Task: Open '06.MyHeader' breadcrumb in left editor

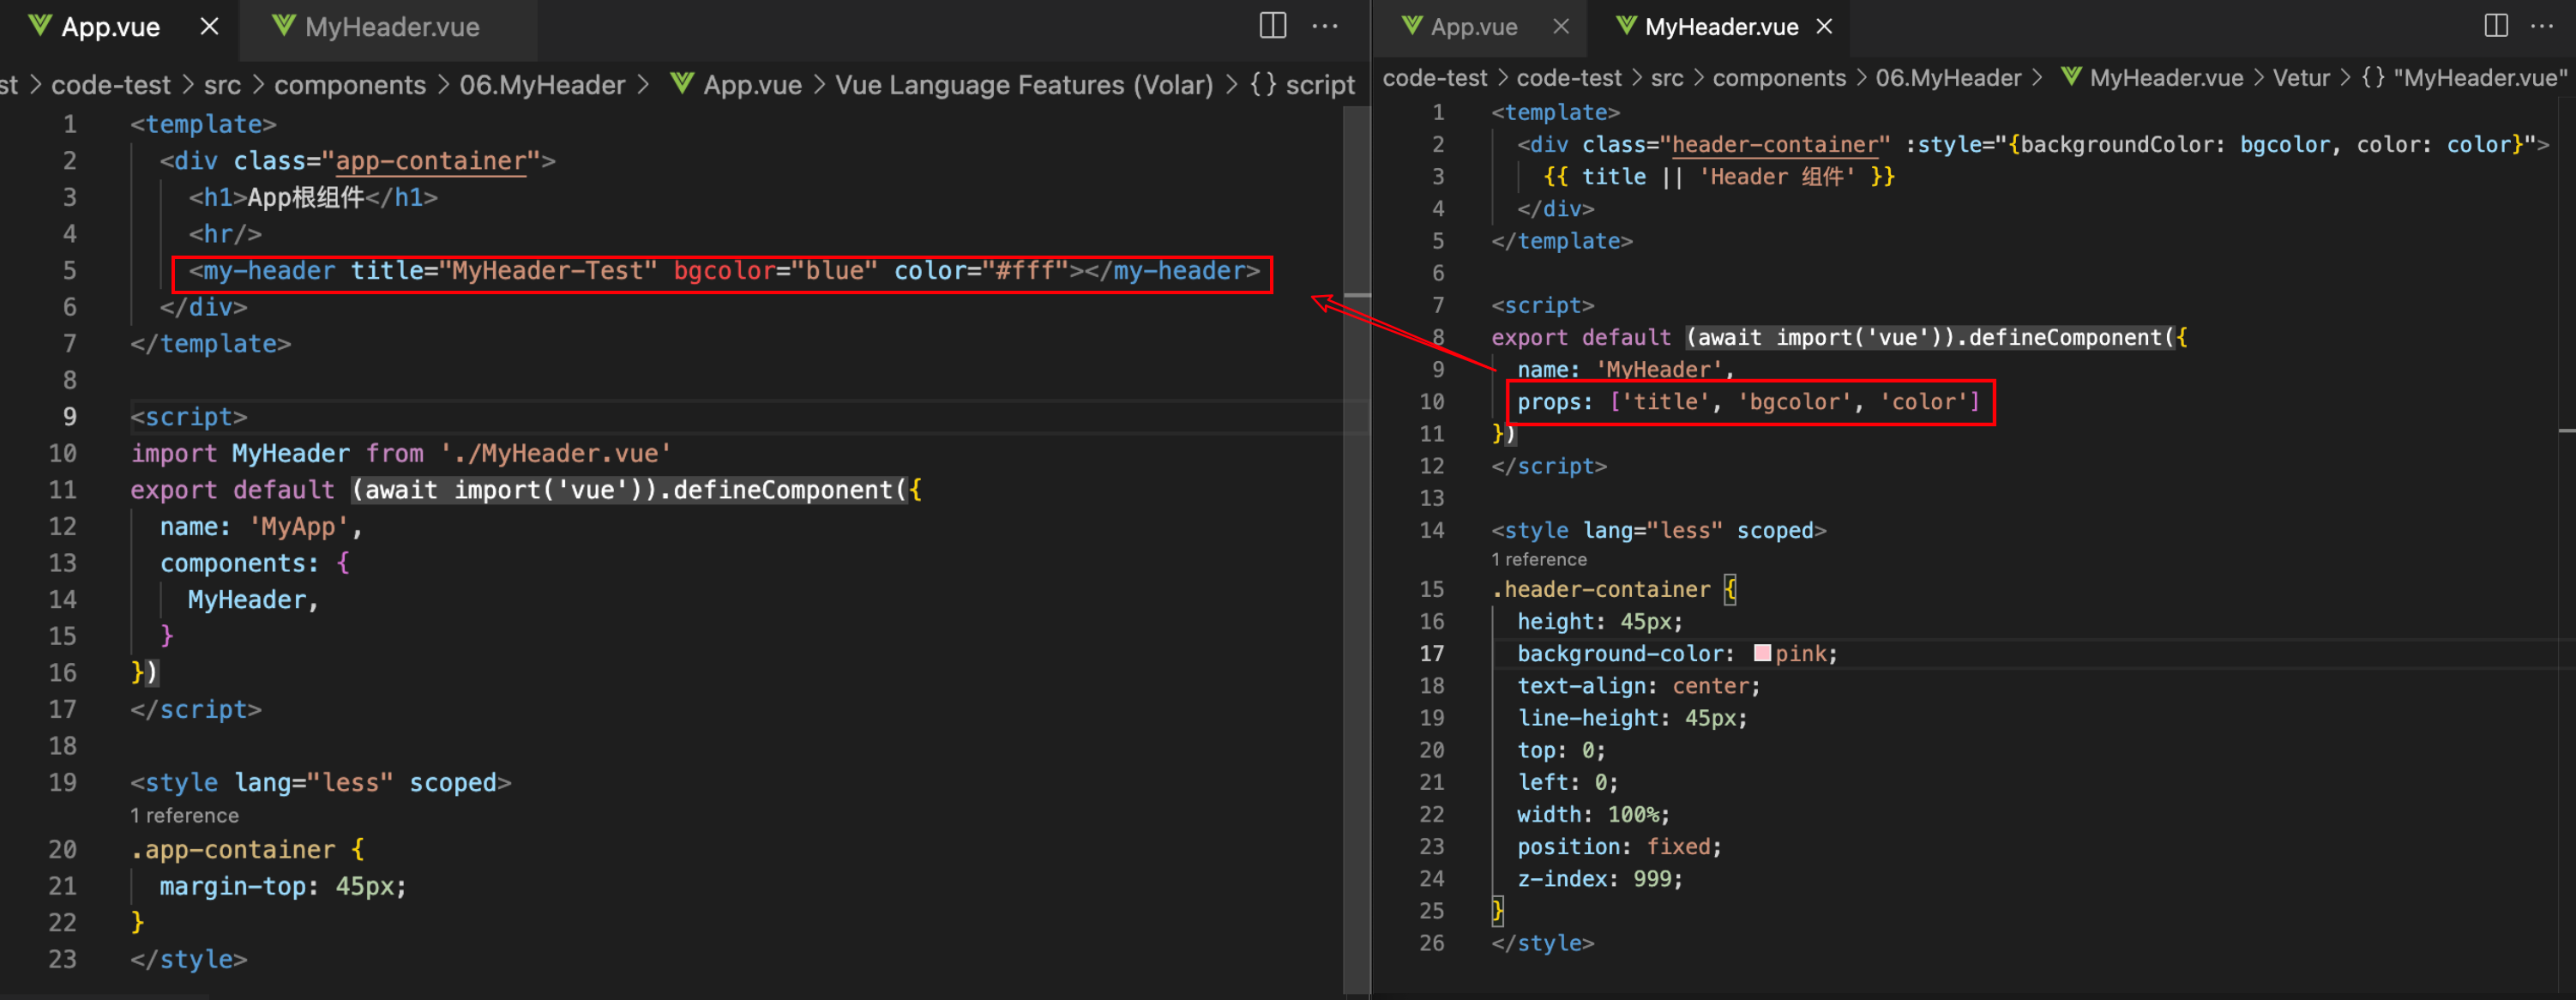Action: coord(542,85)
